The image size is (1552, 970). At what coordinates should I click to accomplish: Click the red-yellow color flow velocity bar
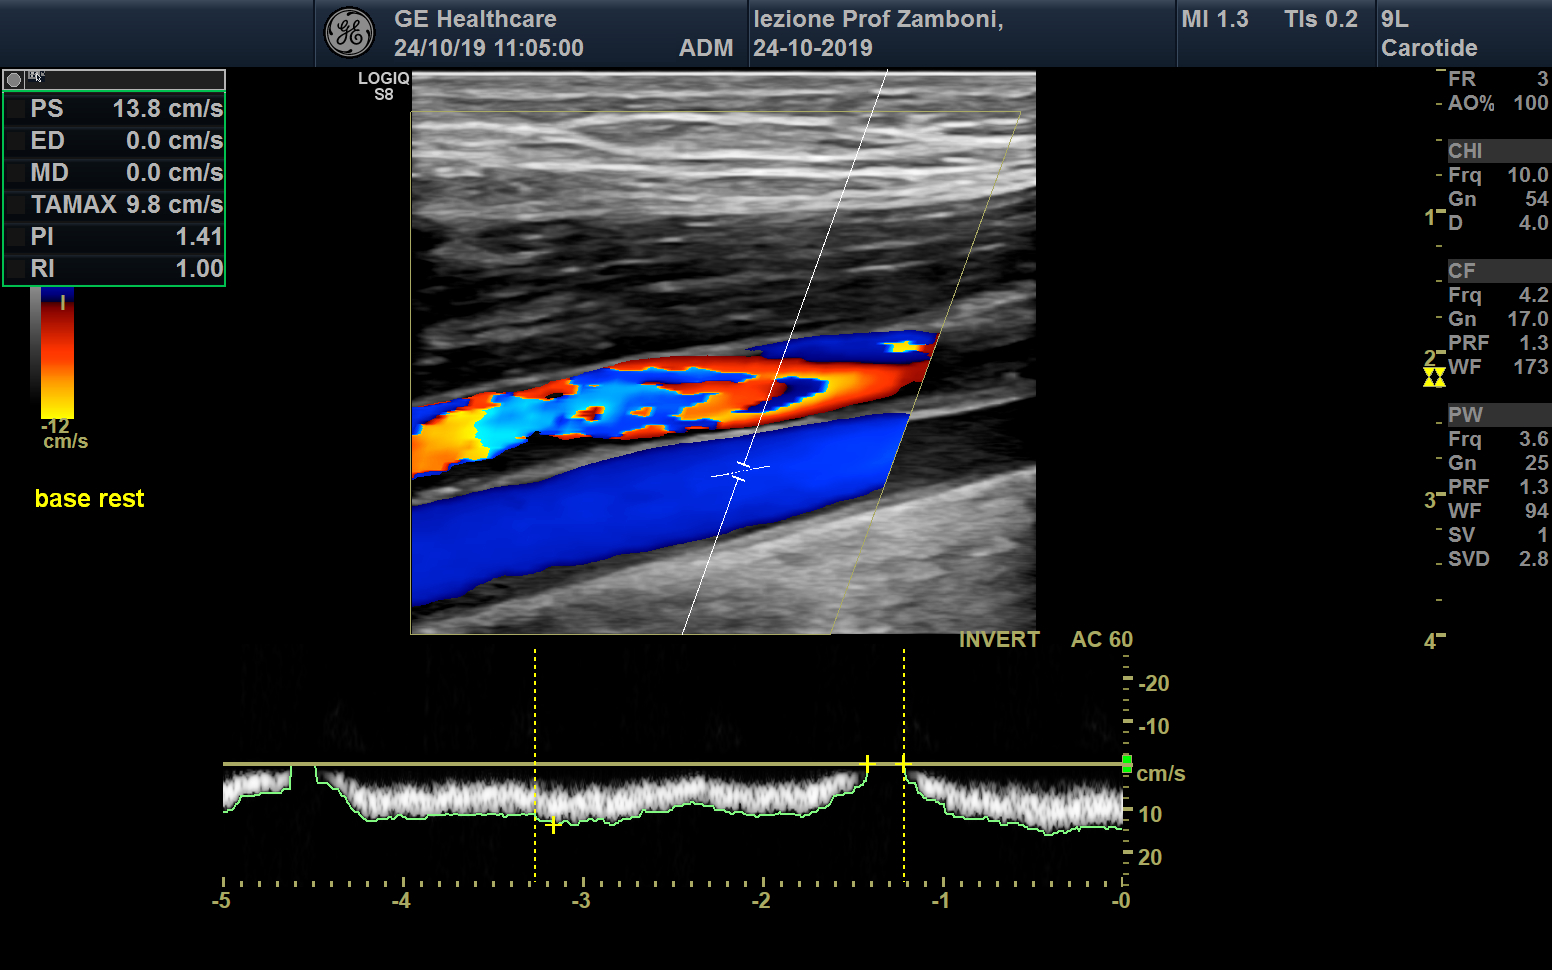coord(57,355)
